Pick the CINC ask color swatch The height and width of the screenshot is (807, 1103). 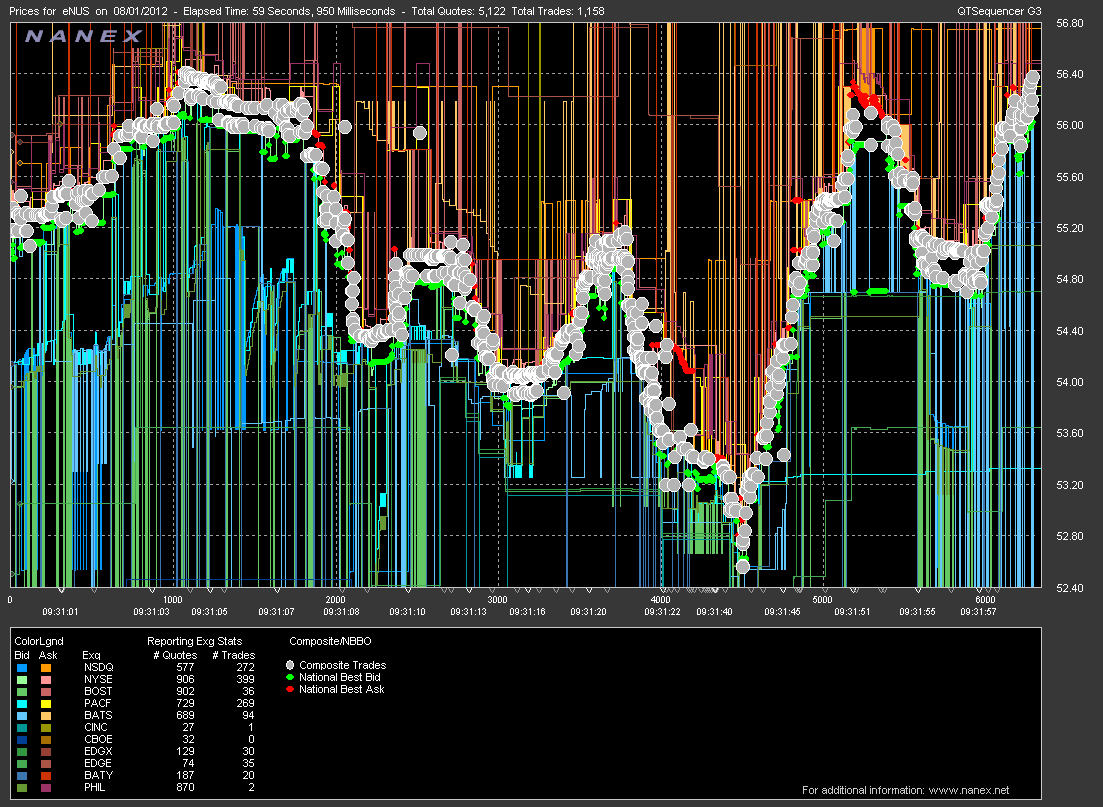coord(46,727)
